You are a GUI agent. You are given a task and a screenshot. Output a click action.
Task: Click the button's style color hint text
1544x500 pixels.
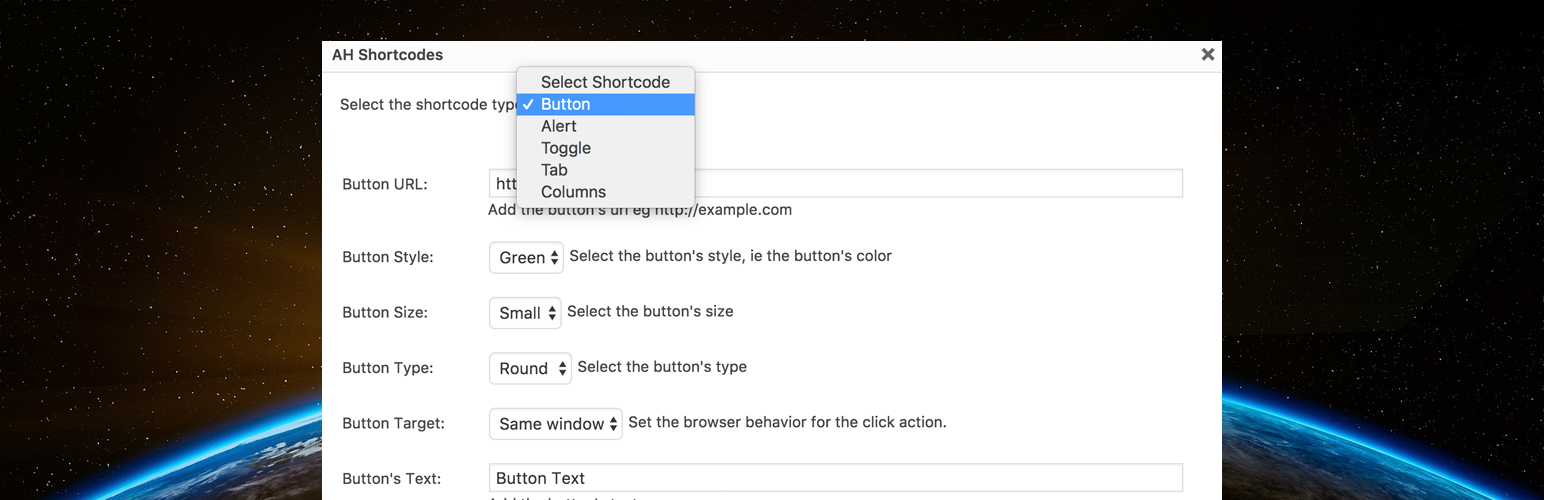pyautogui.click(x=730, y=256)
